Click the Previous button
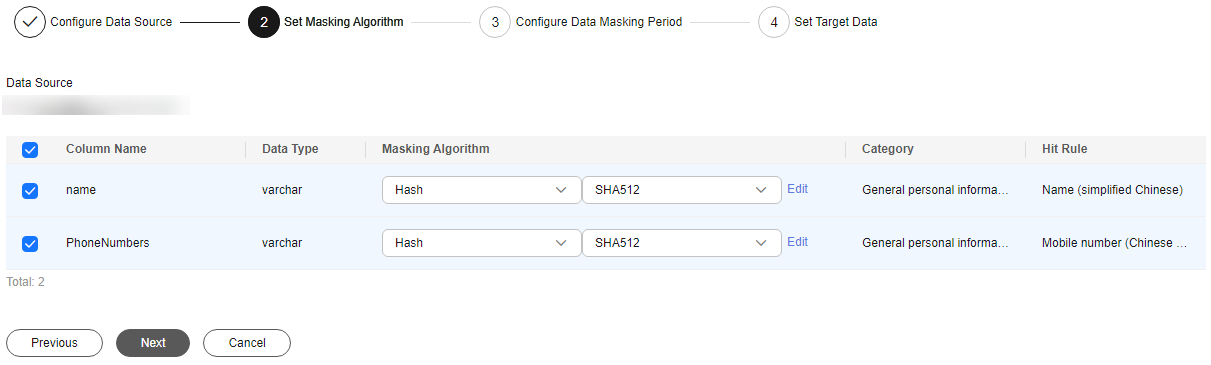The height and width of the screenshot is (365, 1211). point(54,343)
